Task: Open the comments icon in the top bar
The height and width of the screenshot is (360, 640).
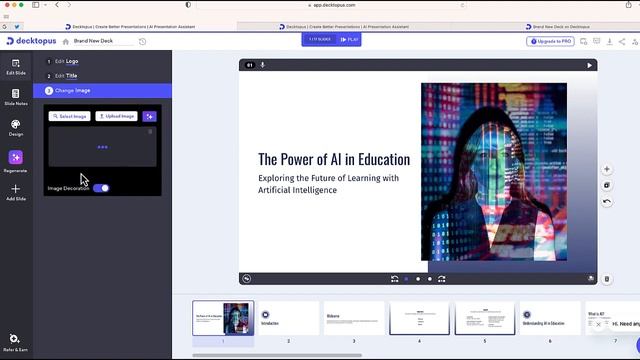Action: pos(596,41)
